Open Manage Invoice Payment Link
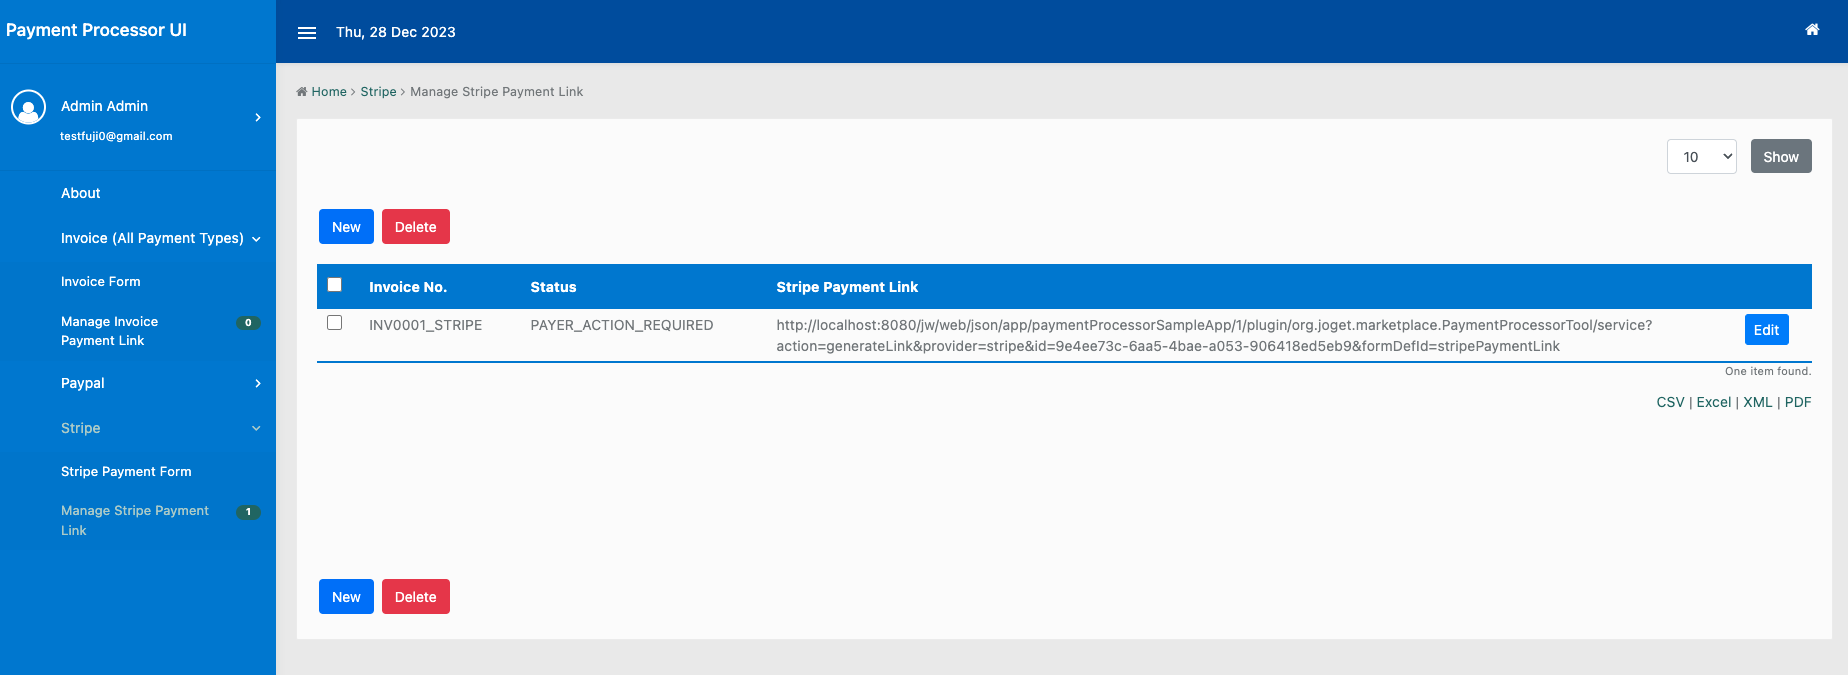This screenshot has width=1848, height=675. coord(110,331)
